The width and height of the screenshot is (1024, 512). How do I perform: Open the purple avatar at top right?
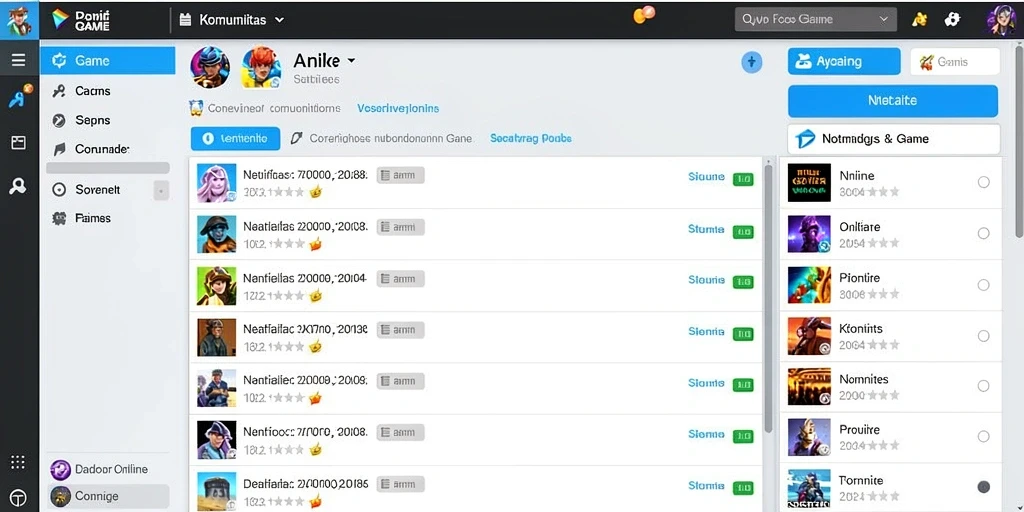tap(1000, 20)
